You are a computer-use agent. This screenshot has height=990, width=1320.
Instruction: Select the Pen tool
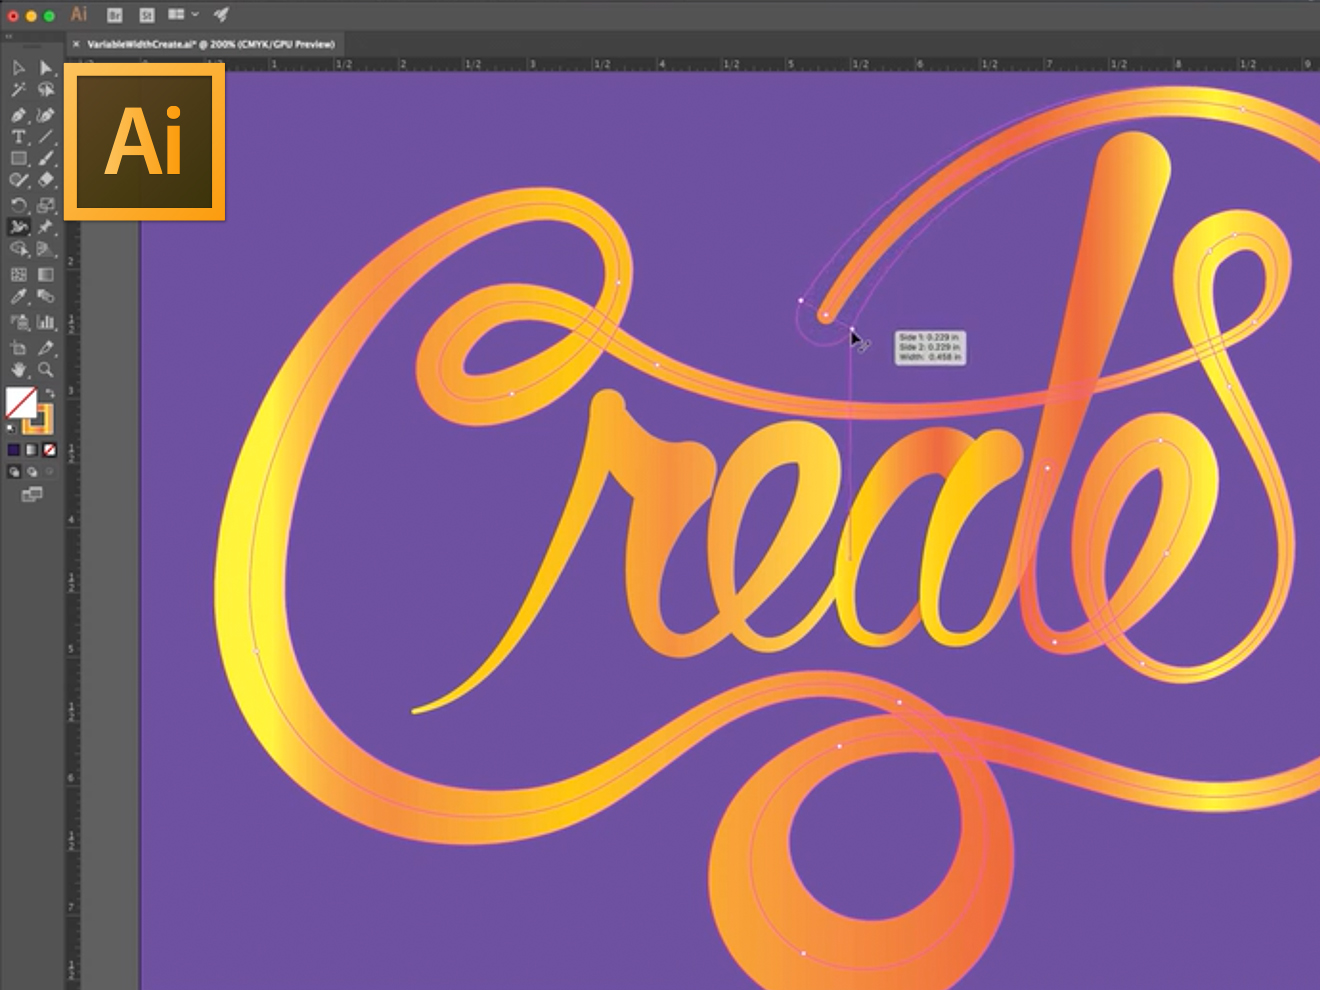coord(18,114)
